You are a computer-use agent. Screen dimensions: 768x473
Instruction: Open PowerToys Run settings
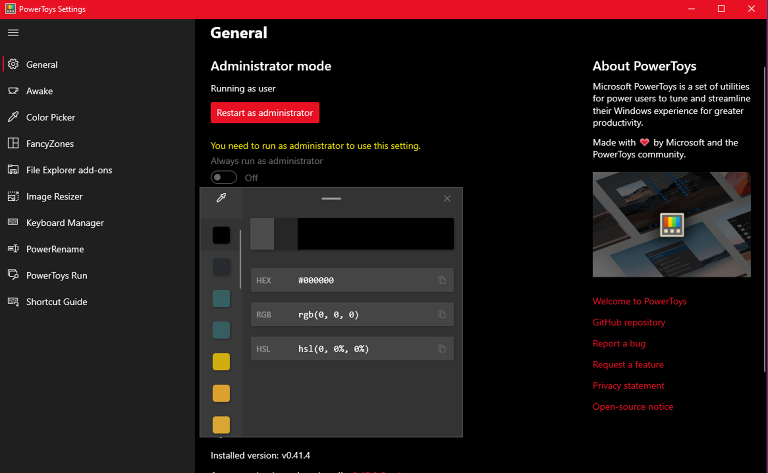[x=98, y=276]
